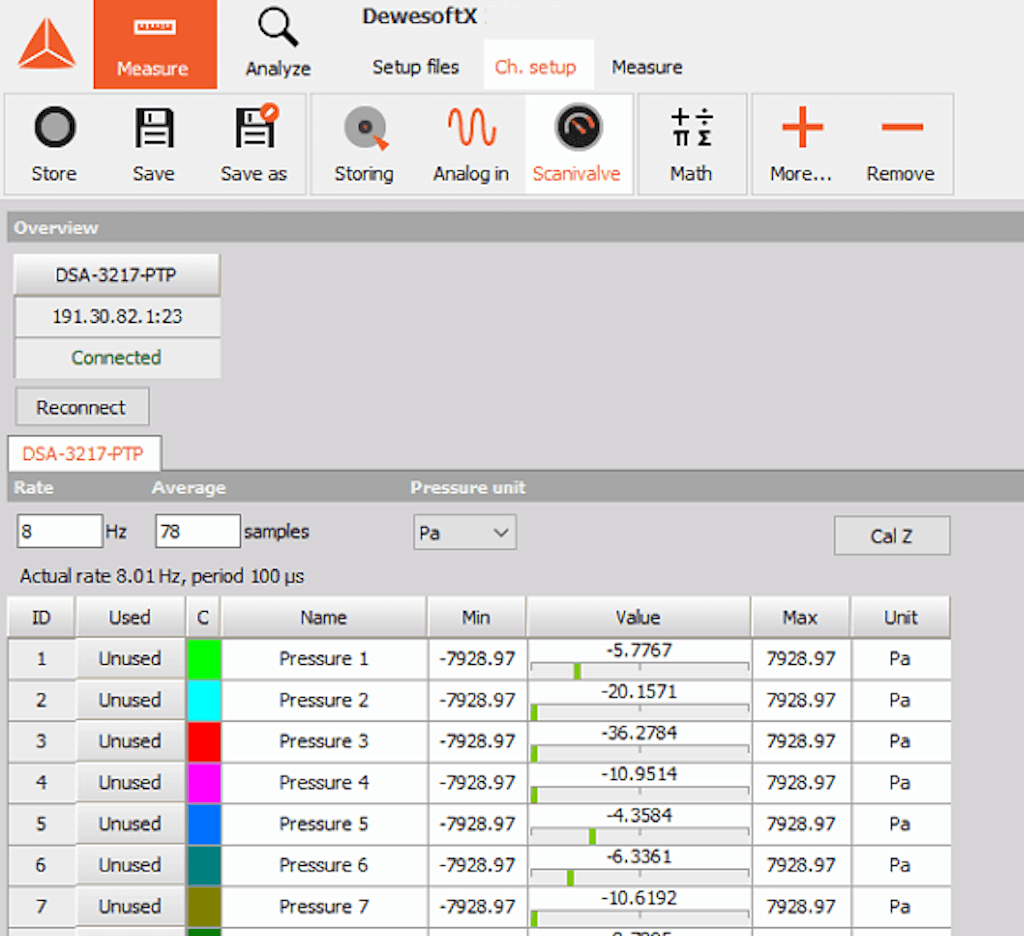Click cyan color swatch of Pressure 2
This screenshot has width=1024, height=936.
(204, 700)
